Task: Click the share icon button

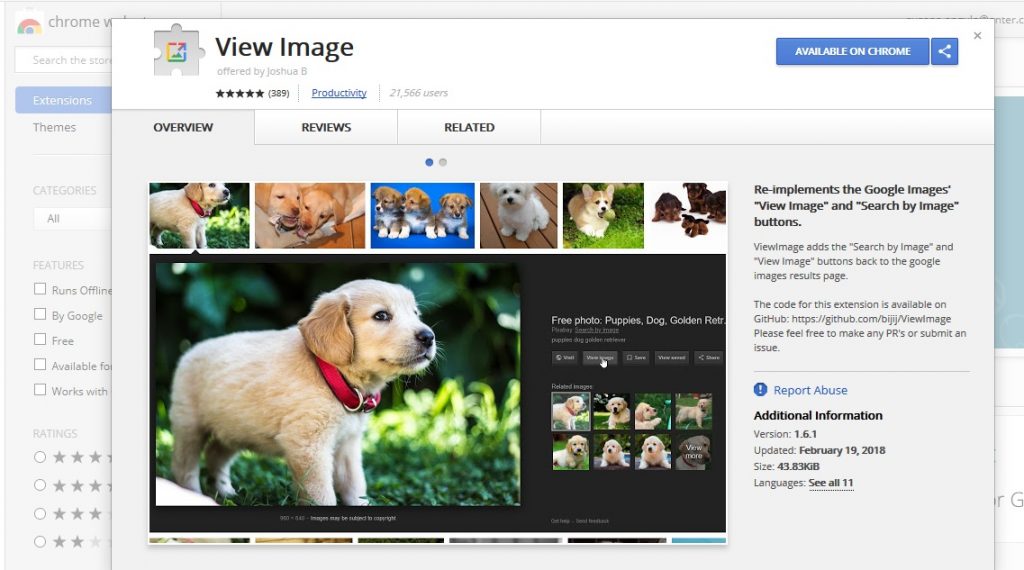Action: point(944,51)
